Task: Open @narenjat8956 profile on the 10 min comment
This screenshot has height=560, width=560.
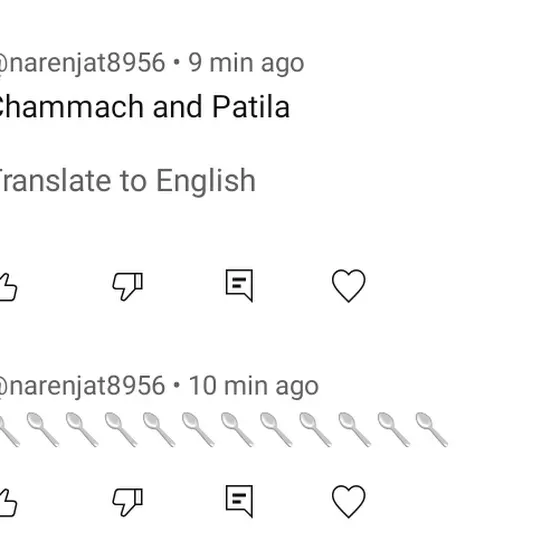Action: click(x=82, y=386)
